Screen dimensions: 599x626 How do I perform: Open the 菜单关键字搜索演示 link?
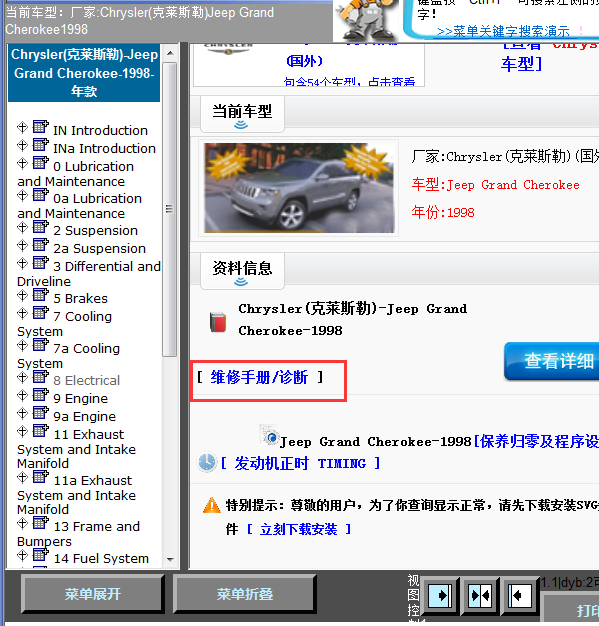tap(503, 31)
